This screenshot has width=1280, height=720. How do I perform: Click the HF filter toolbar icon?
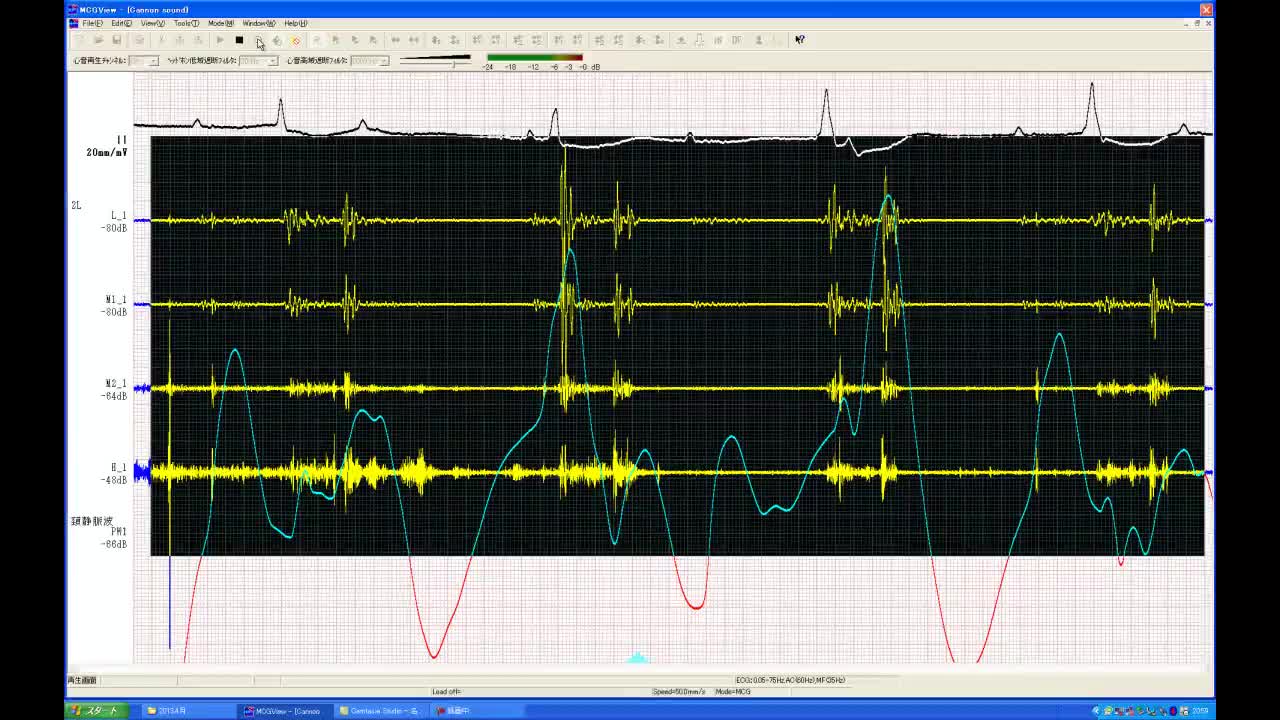[x=718, y=40]
